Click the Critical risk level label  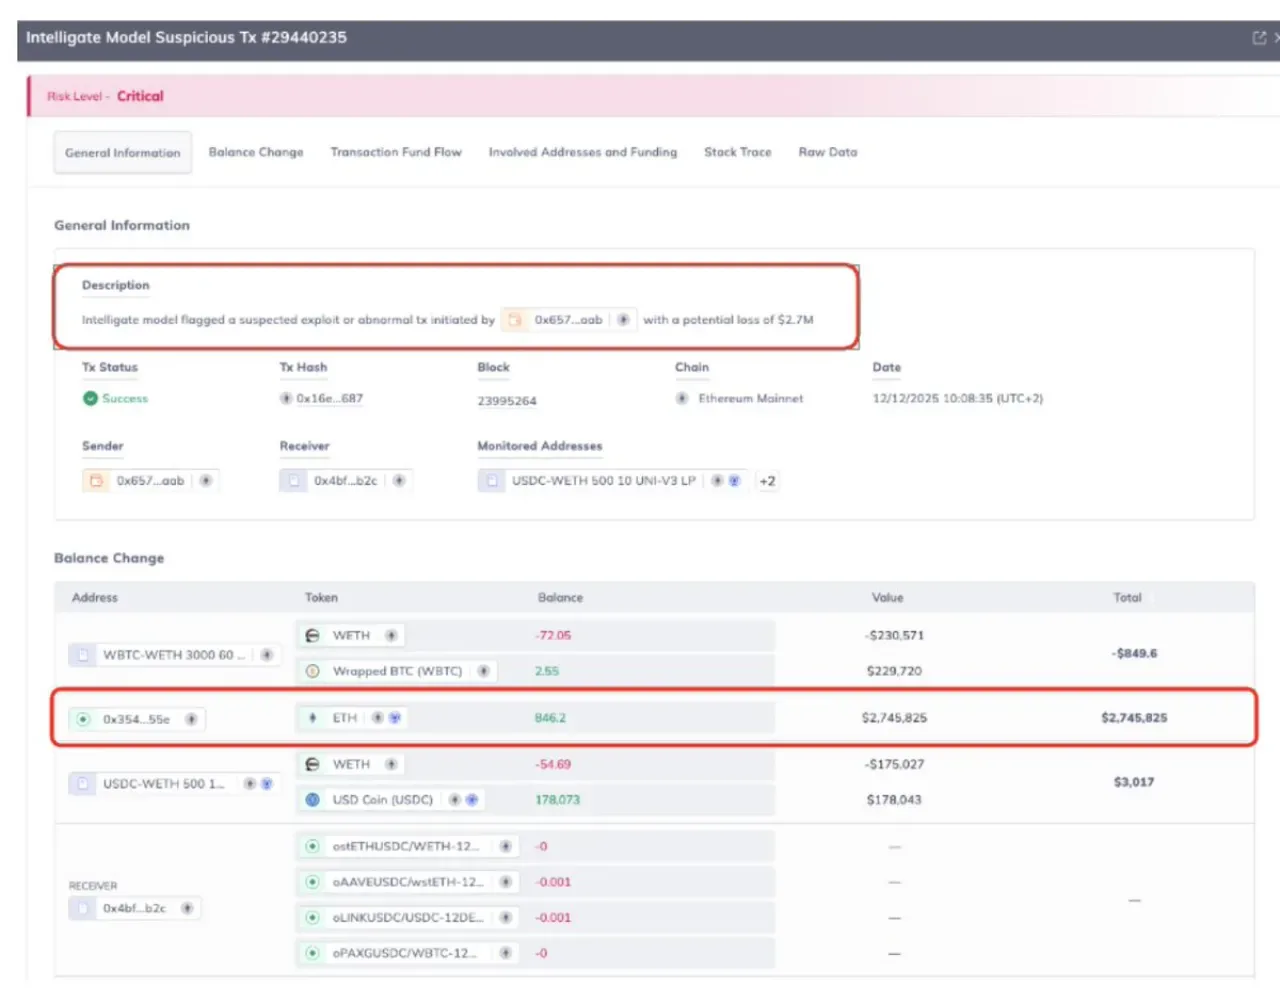[140, 96]
